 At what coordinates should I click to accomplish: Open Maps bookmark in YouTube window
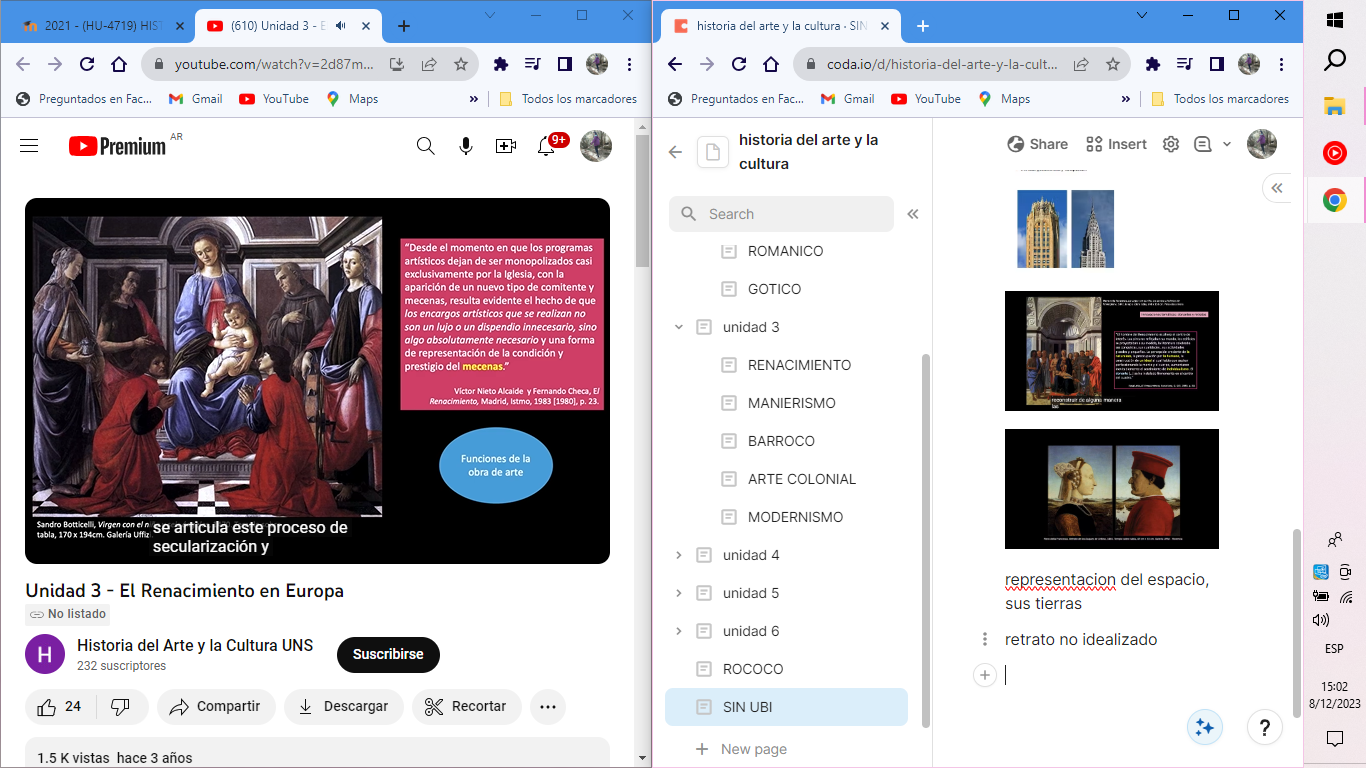[352, 99]
